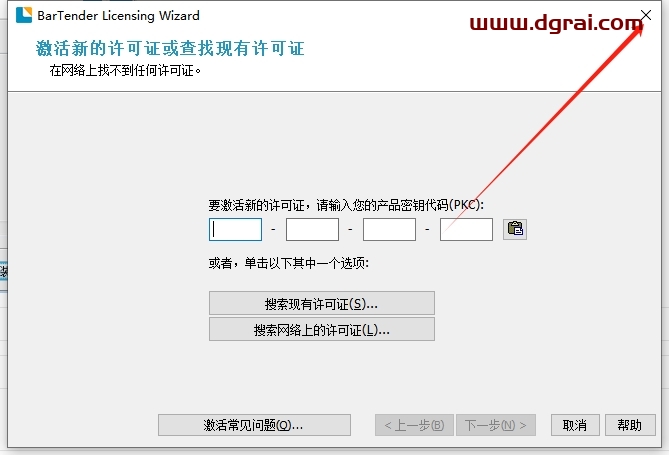Viewport: 669px width, 455px height.
Task: Close the BarTender Licensing Wizard window
Action: (x=646, y=15)
